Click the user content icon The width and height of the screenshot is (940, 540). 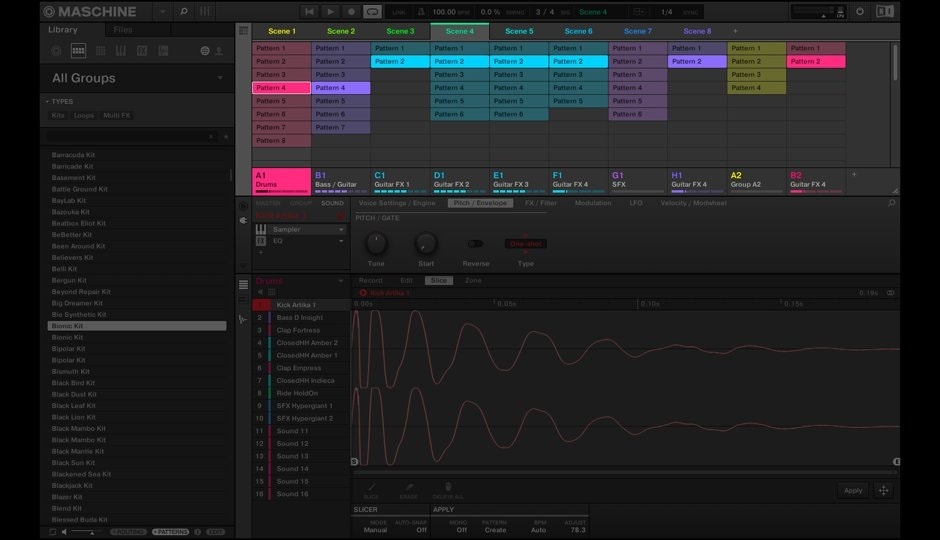[219, 51]
